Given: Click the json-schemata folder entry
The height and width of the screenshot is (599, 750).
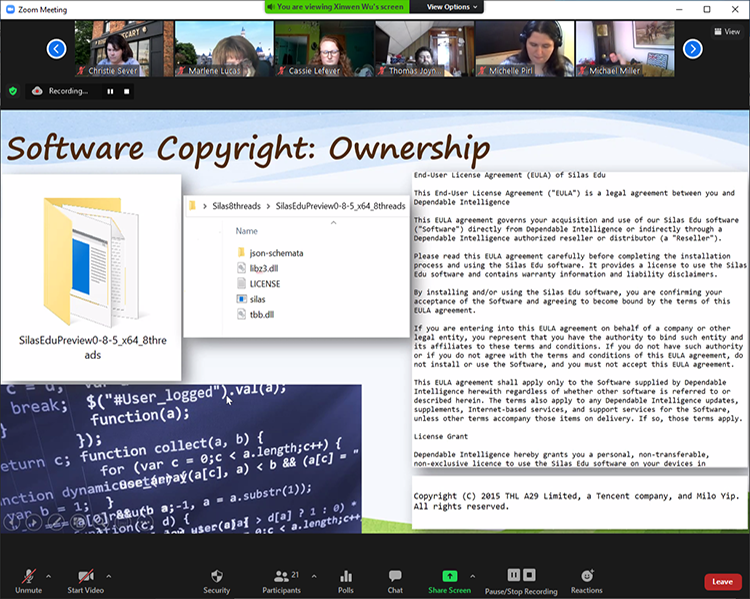Looking at the screenshot, I should pyautogui.click(x=271, y=253).
